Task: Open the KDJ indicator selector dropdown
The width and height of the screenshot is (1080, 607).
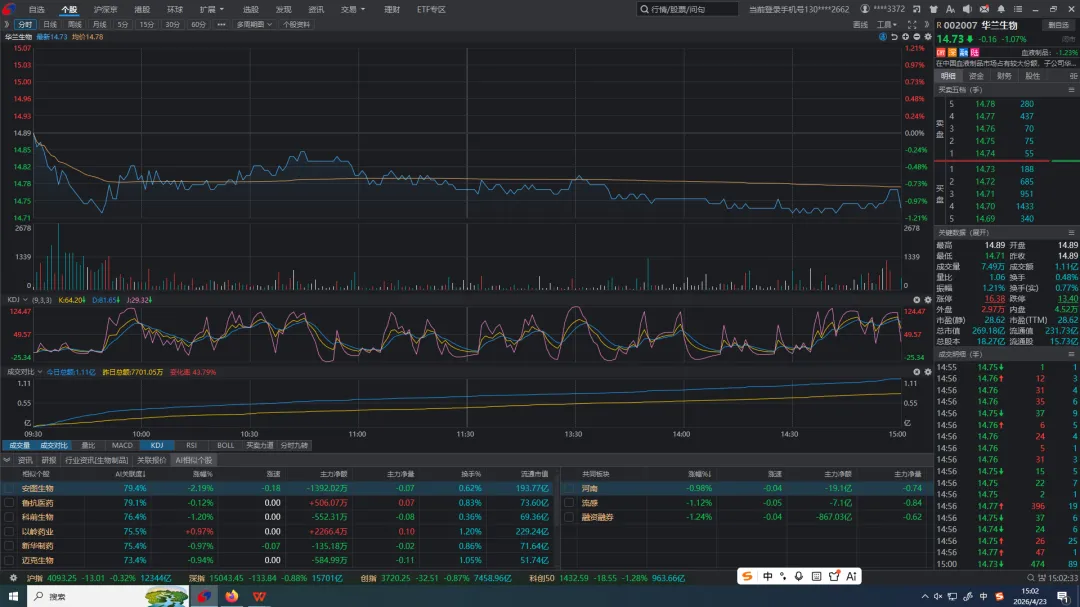Action: (17, 300)
